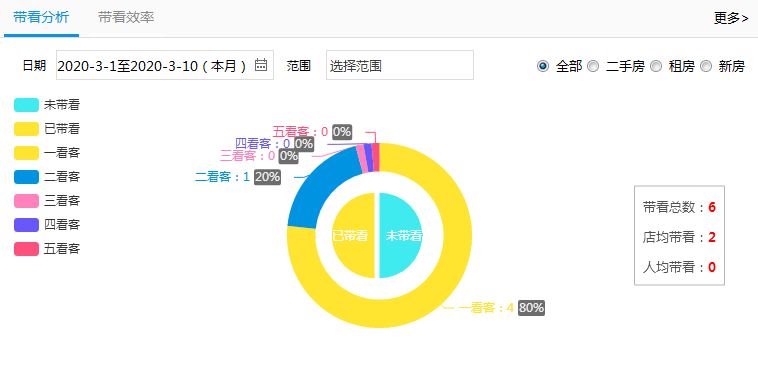Toggle the 五看客 red legend icon
758x369 pixels.
(26, 249)
